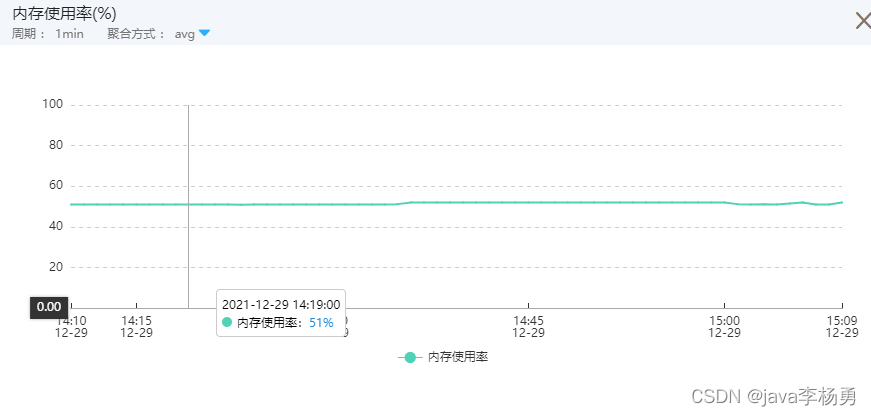Click the 51% value in the tooltip

coord(321,322)
